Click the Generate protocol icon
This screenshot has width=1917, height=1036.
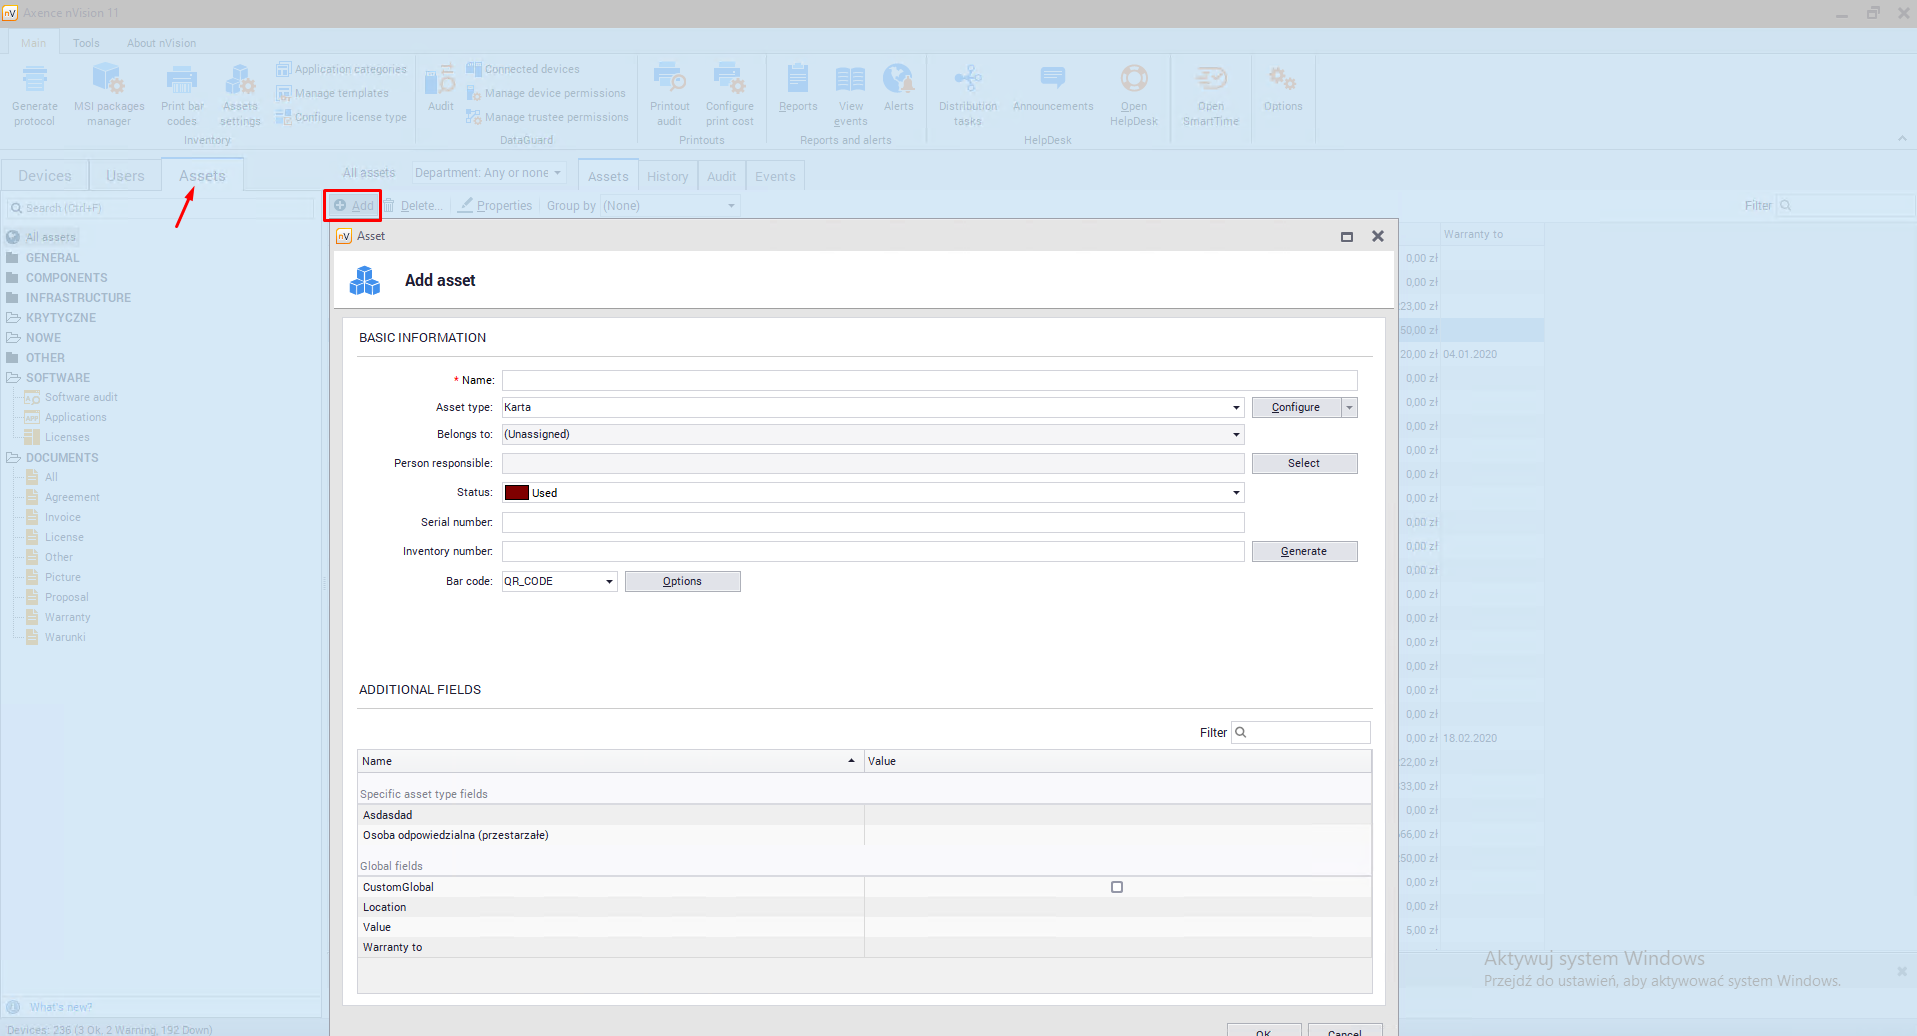pyautogui.click(x=35, y=80)
